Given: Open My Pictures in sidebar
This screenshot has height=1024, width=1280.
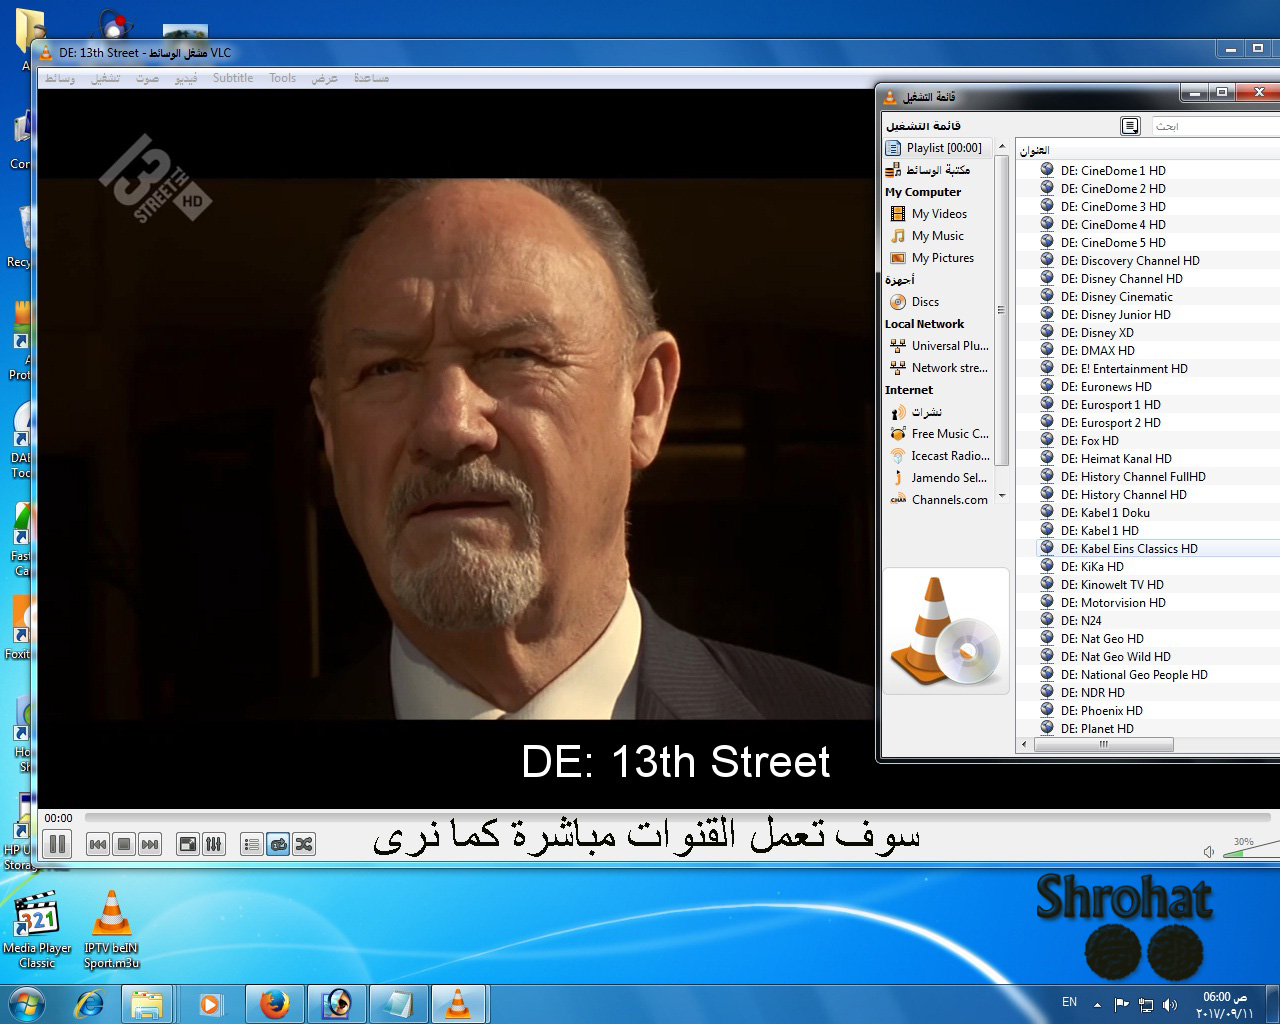Looking at the screenshot, I should 938,257.
